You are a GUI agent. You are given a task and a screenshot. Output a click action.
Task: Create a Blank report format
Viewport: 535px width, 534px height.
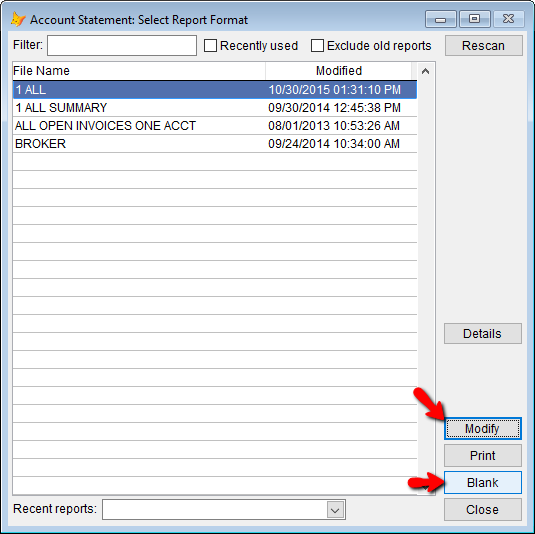[482, 482]
